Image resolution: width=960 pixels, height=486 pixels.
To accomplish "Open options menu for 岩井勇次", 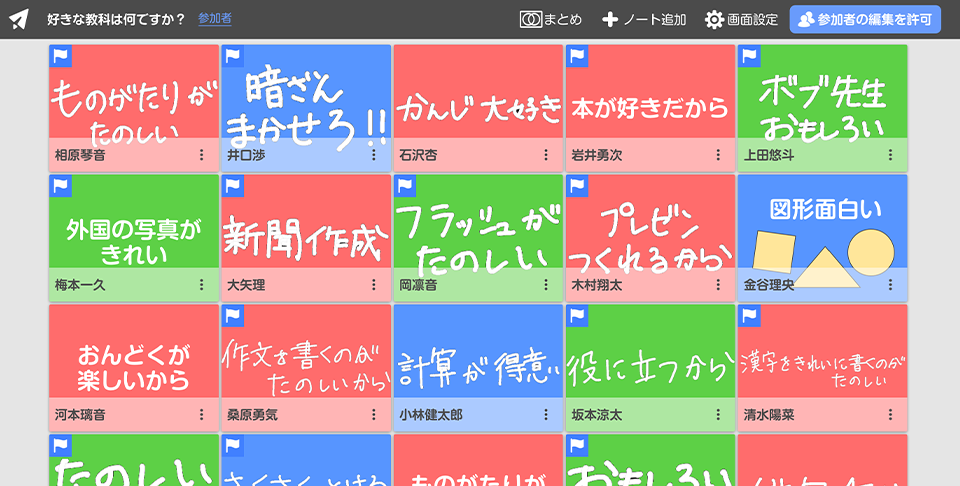I will pos(718,155).
